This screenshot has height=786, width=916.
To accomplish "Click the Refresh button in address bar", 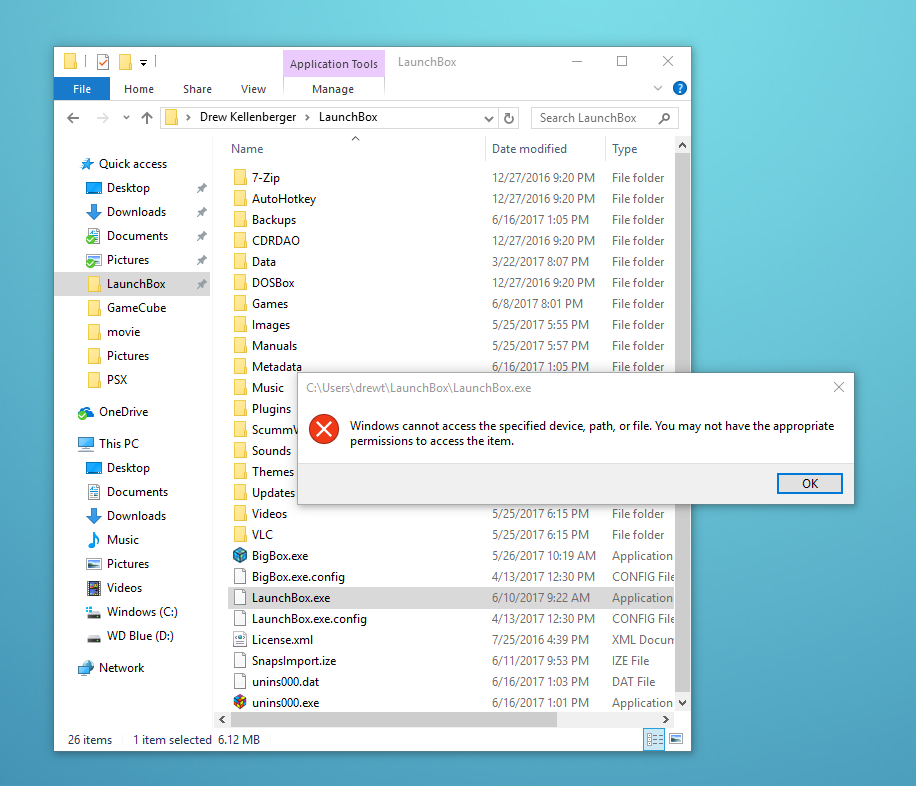I will (x=509, y=118).
